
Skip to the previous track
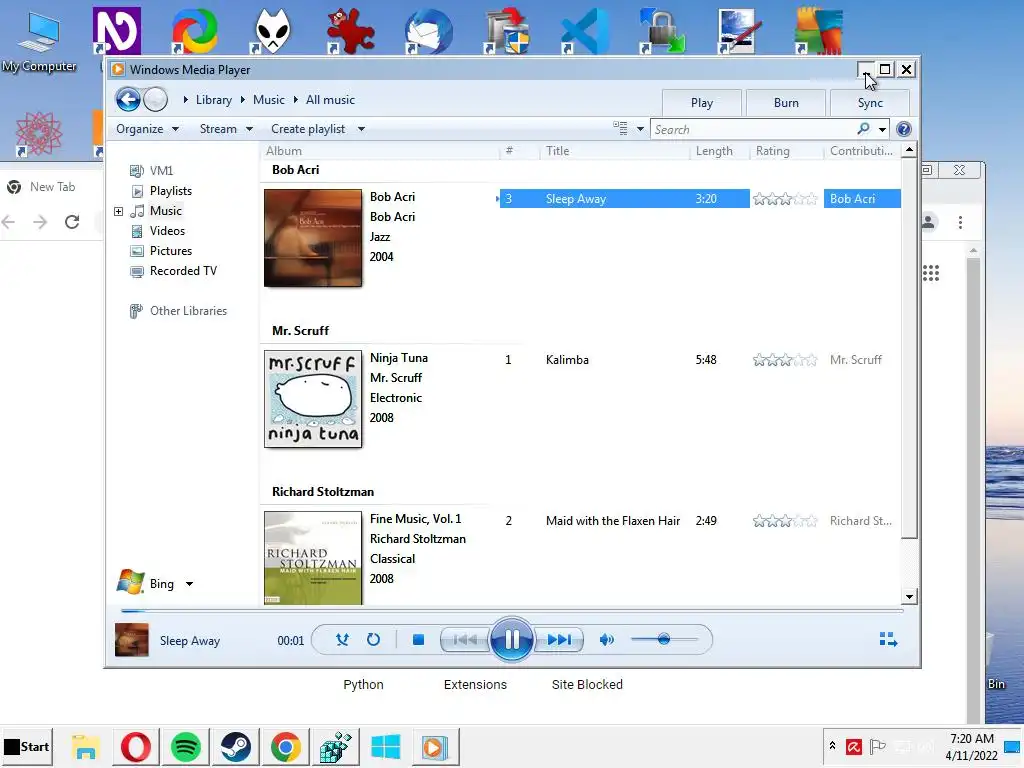coord(465,639)
